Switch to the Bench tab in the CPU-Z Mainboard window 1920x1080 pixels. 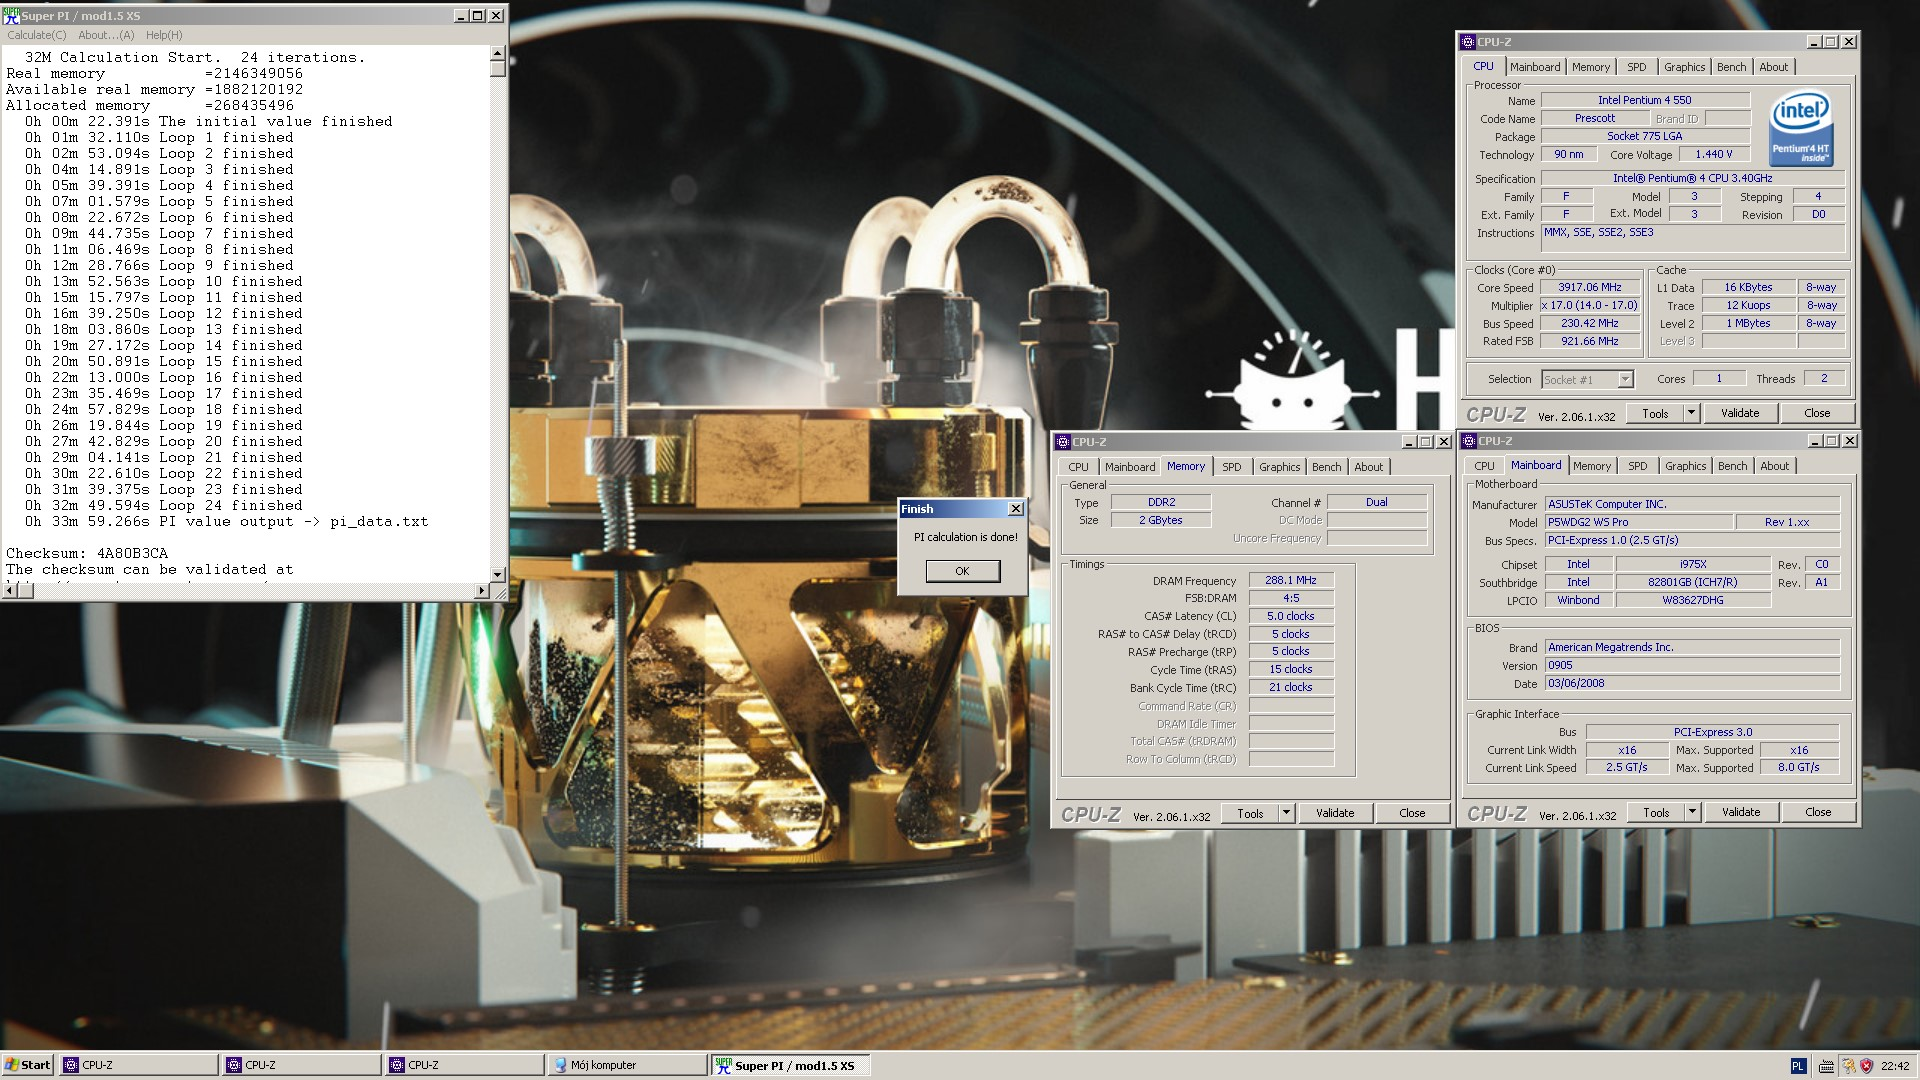pos(1733,466)
